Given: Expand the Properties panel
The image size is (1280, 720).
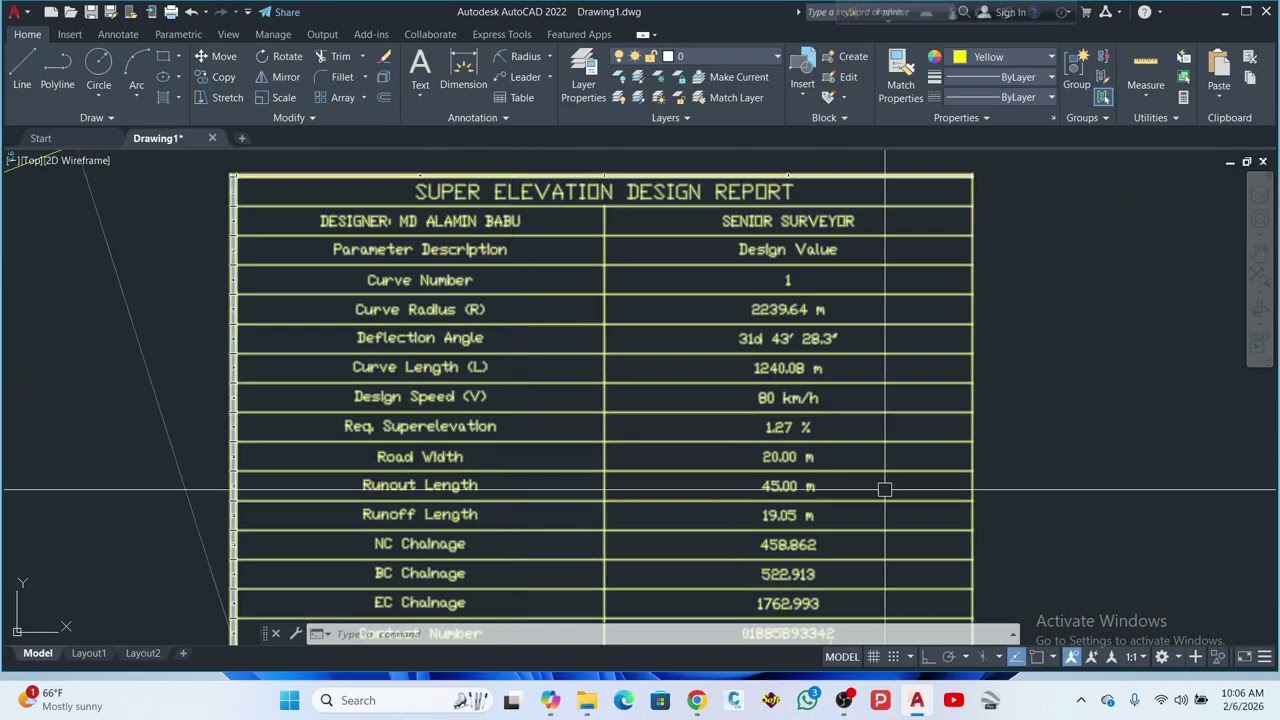Looking at the screenshot, I should (961, 118).
